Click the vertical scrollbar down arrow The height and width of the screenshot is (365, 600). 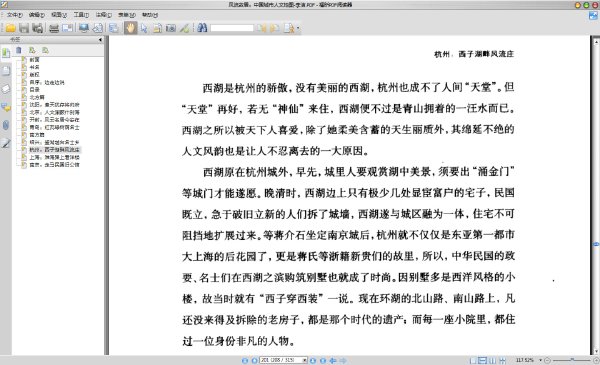click(x=596, y=351)
